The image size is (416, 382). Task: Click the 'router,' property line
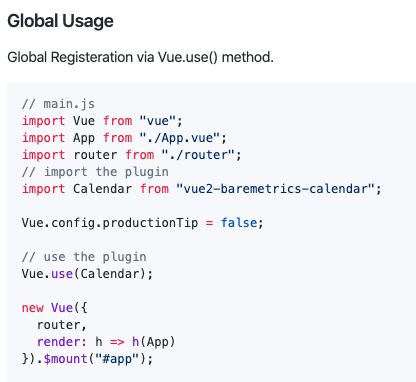tap(62, 325)
